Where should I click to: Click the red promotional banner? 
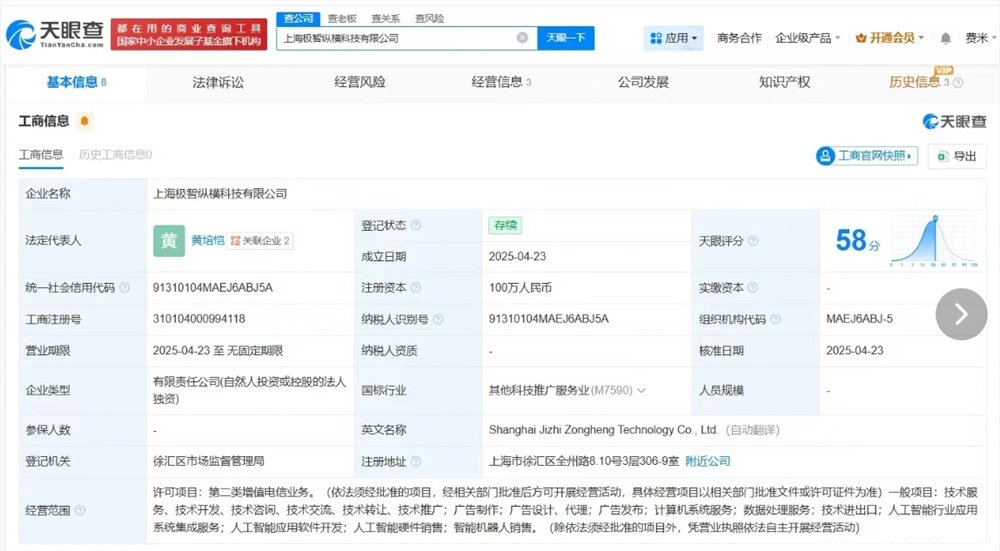(x=189, y=34)
